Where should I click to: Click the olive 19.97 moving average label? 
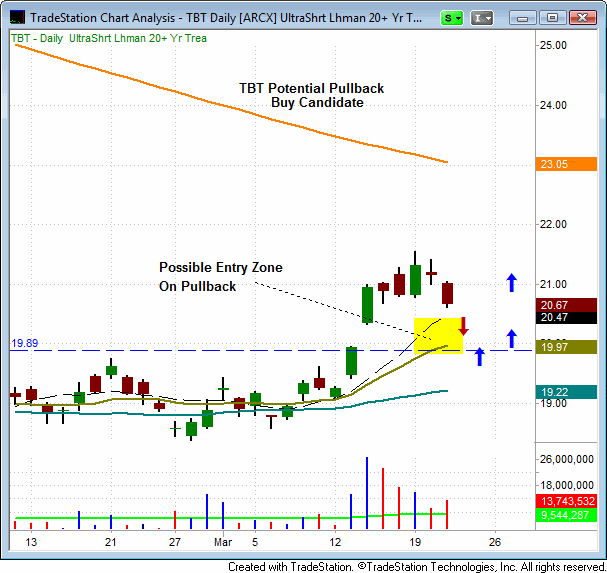tap(566, 347)
